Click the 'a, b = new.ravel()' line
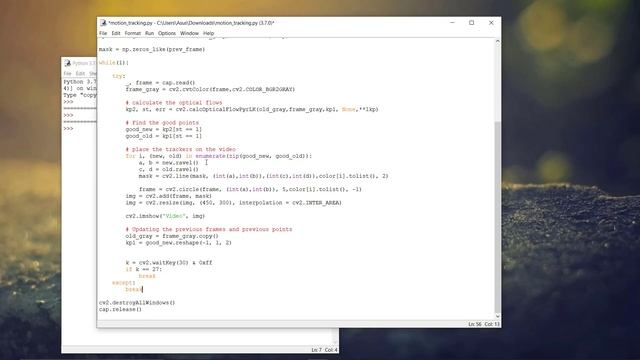640x360 pixels. [x=169, y=163]
